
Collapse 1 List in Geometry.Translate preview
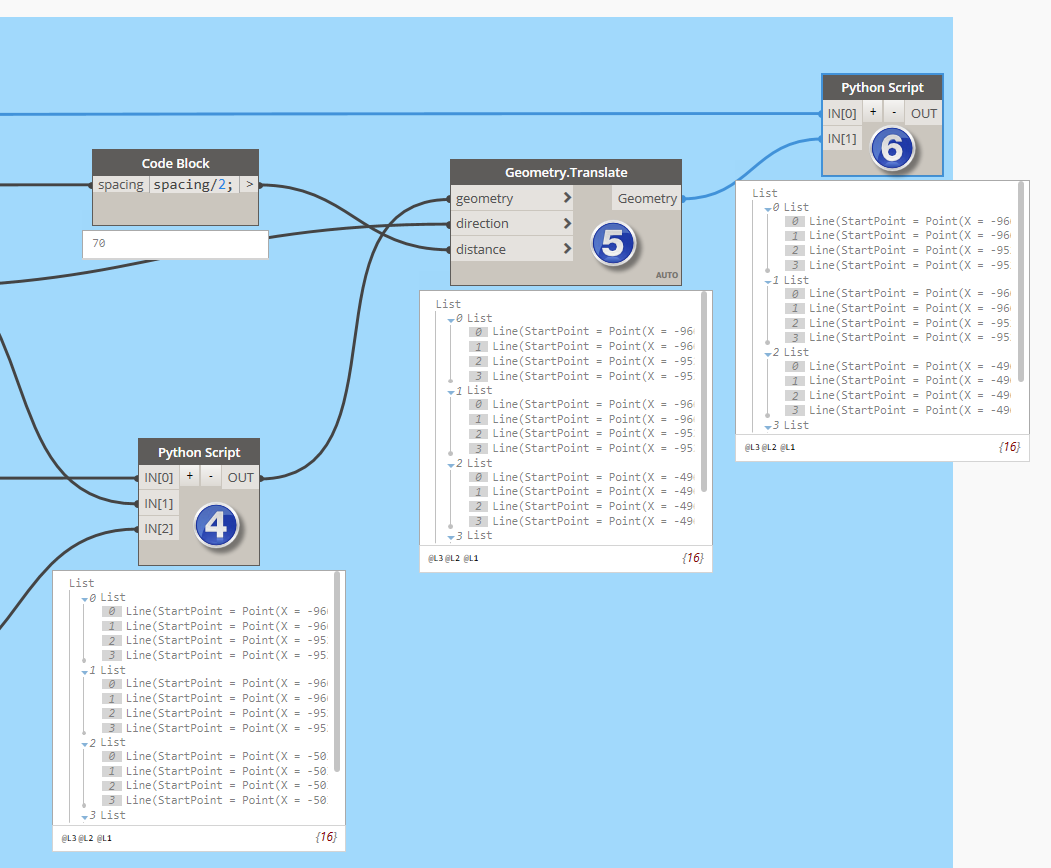pos(450,392)
